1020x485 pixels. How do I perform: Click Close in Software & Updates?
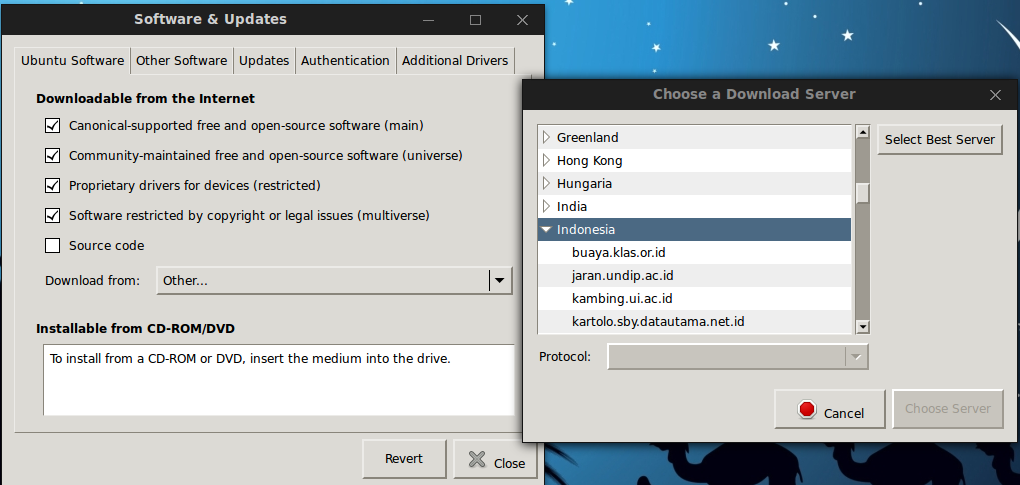tap(496, 460)
